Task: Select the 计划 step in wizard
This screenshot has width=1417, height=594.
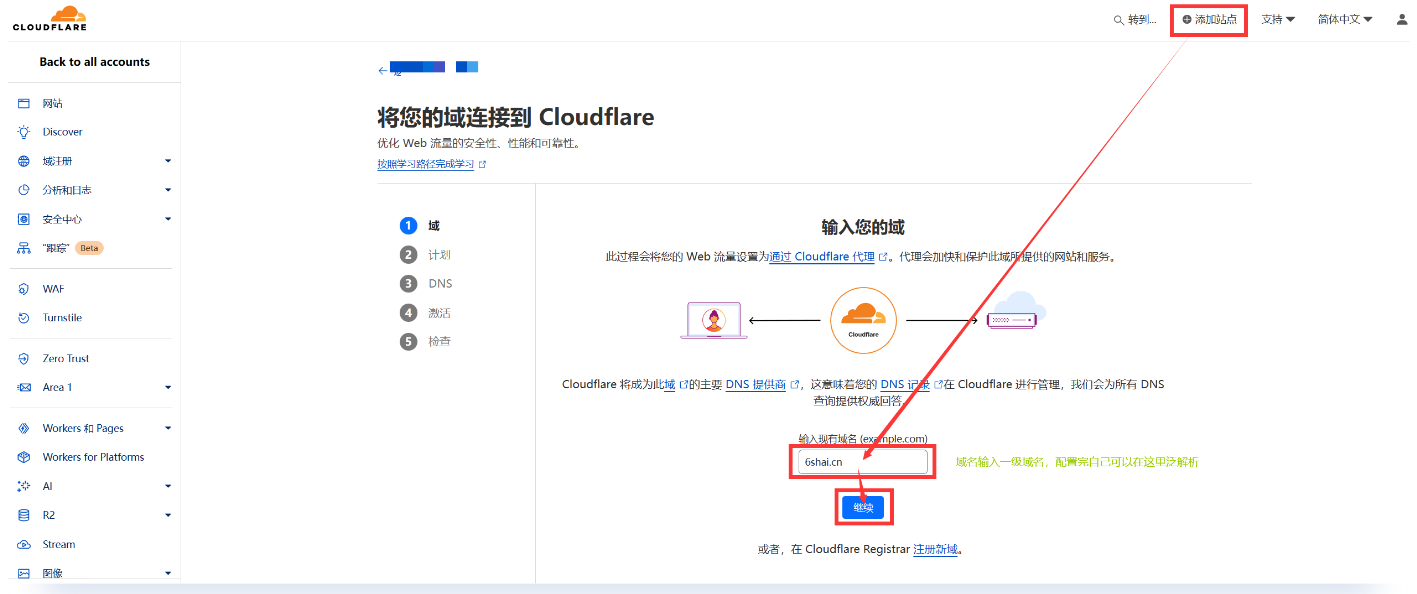Action: (438, 255)
